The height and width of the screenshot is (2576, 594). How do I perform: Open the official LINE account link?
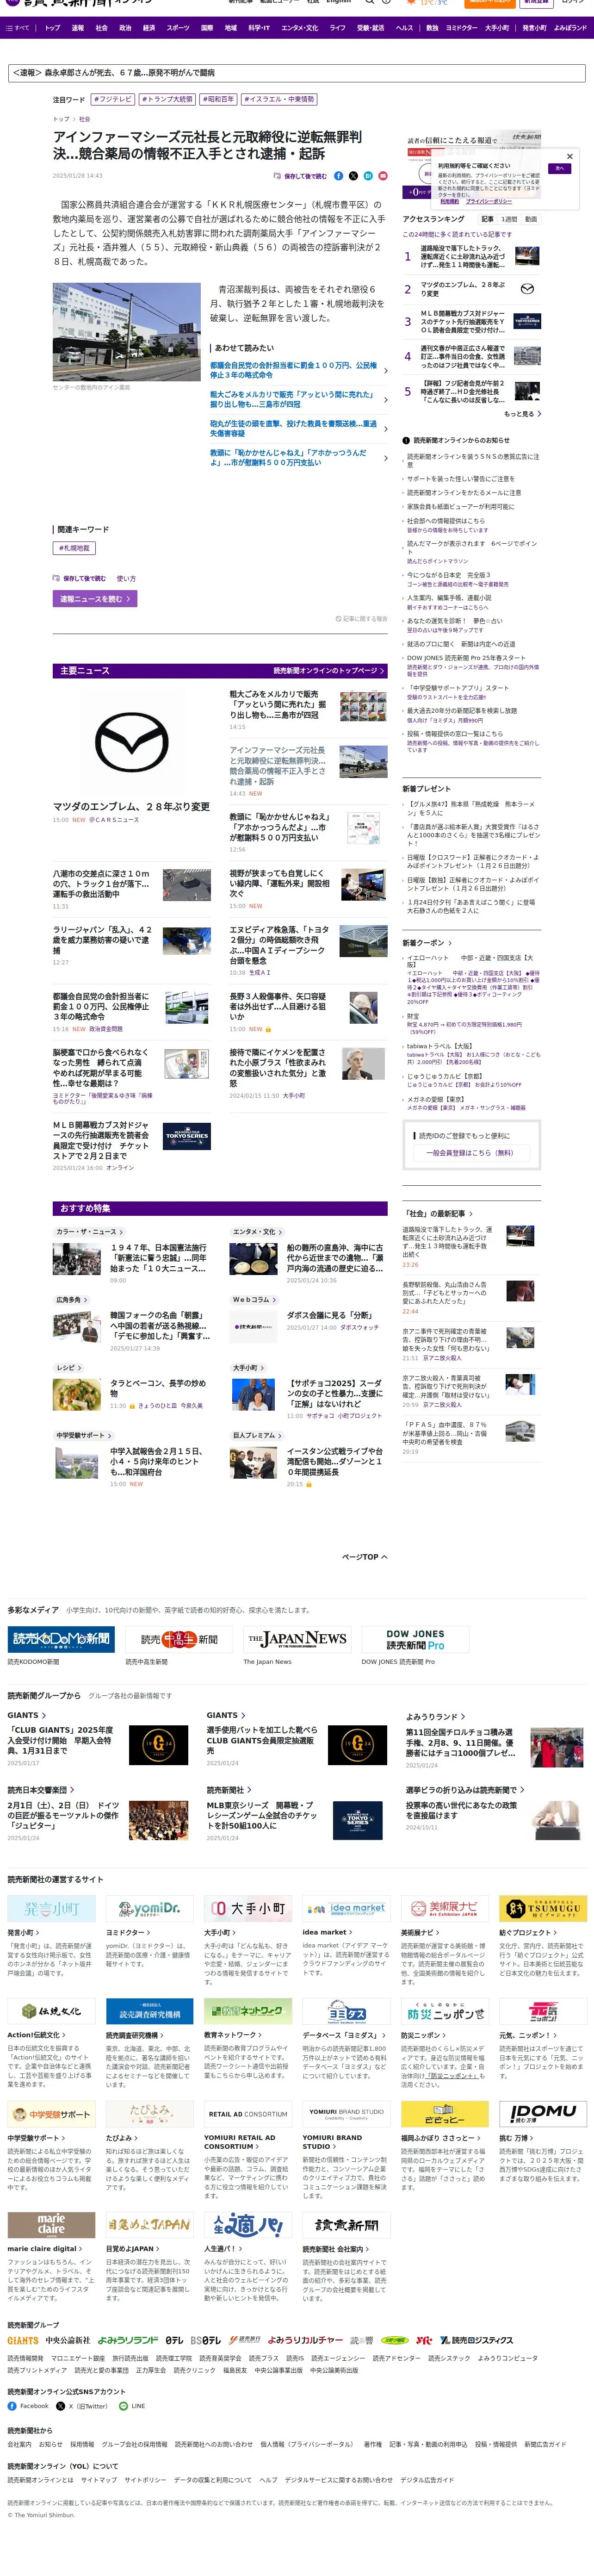[132, 2406]
